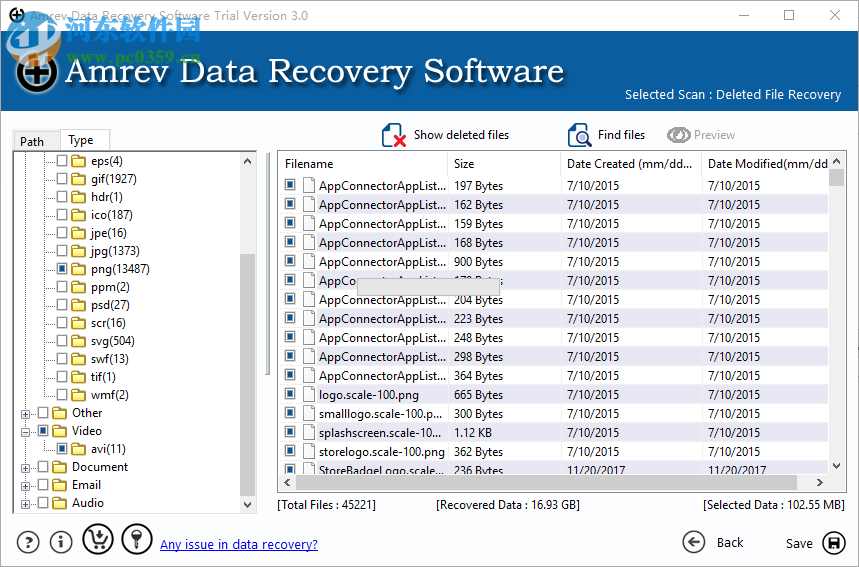Click the Document folder icon
Screen dimensions: 859x567
pyautogui.click(x=60, y=467)
